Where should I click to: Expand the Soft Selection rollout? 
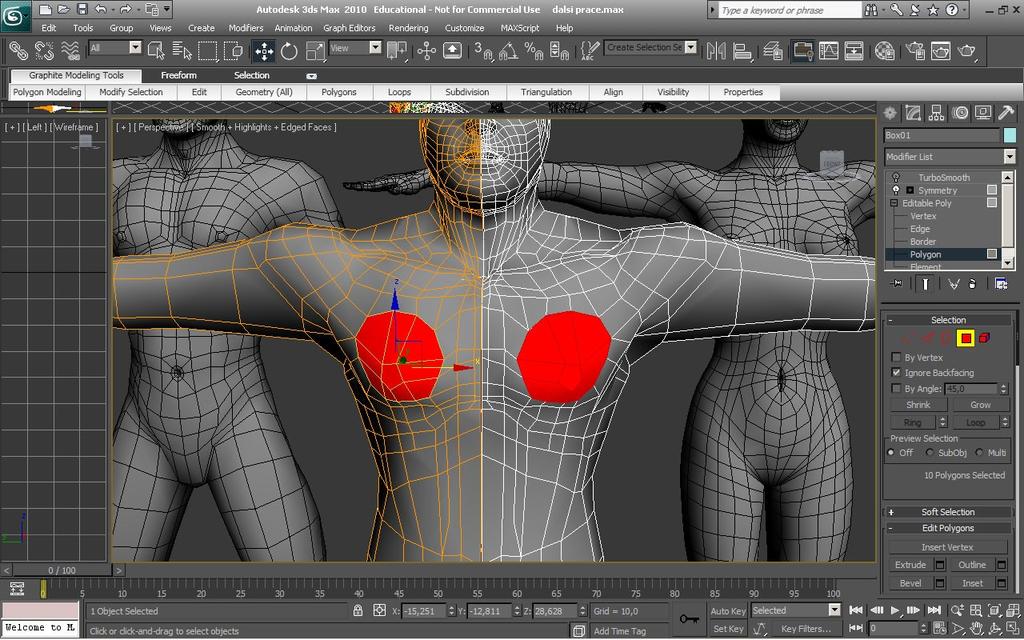pyautogui.click(x=948, y=512)
